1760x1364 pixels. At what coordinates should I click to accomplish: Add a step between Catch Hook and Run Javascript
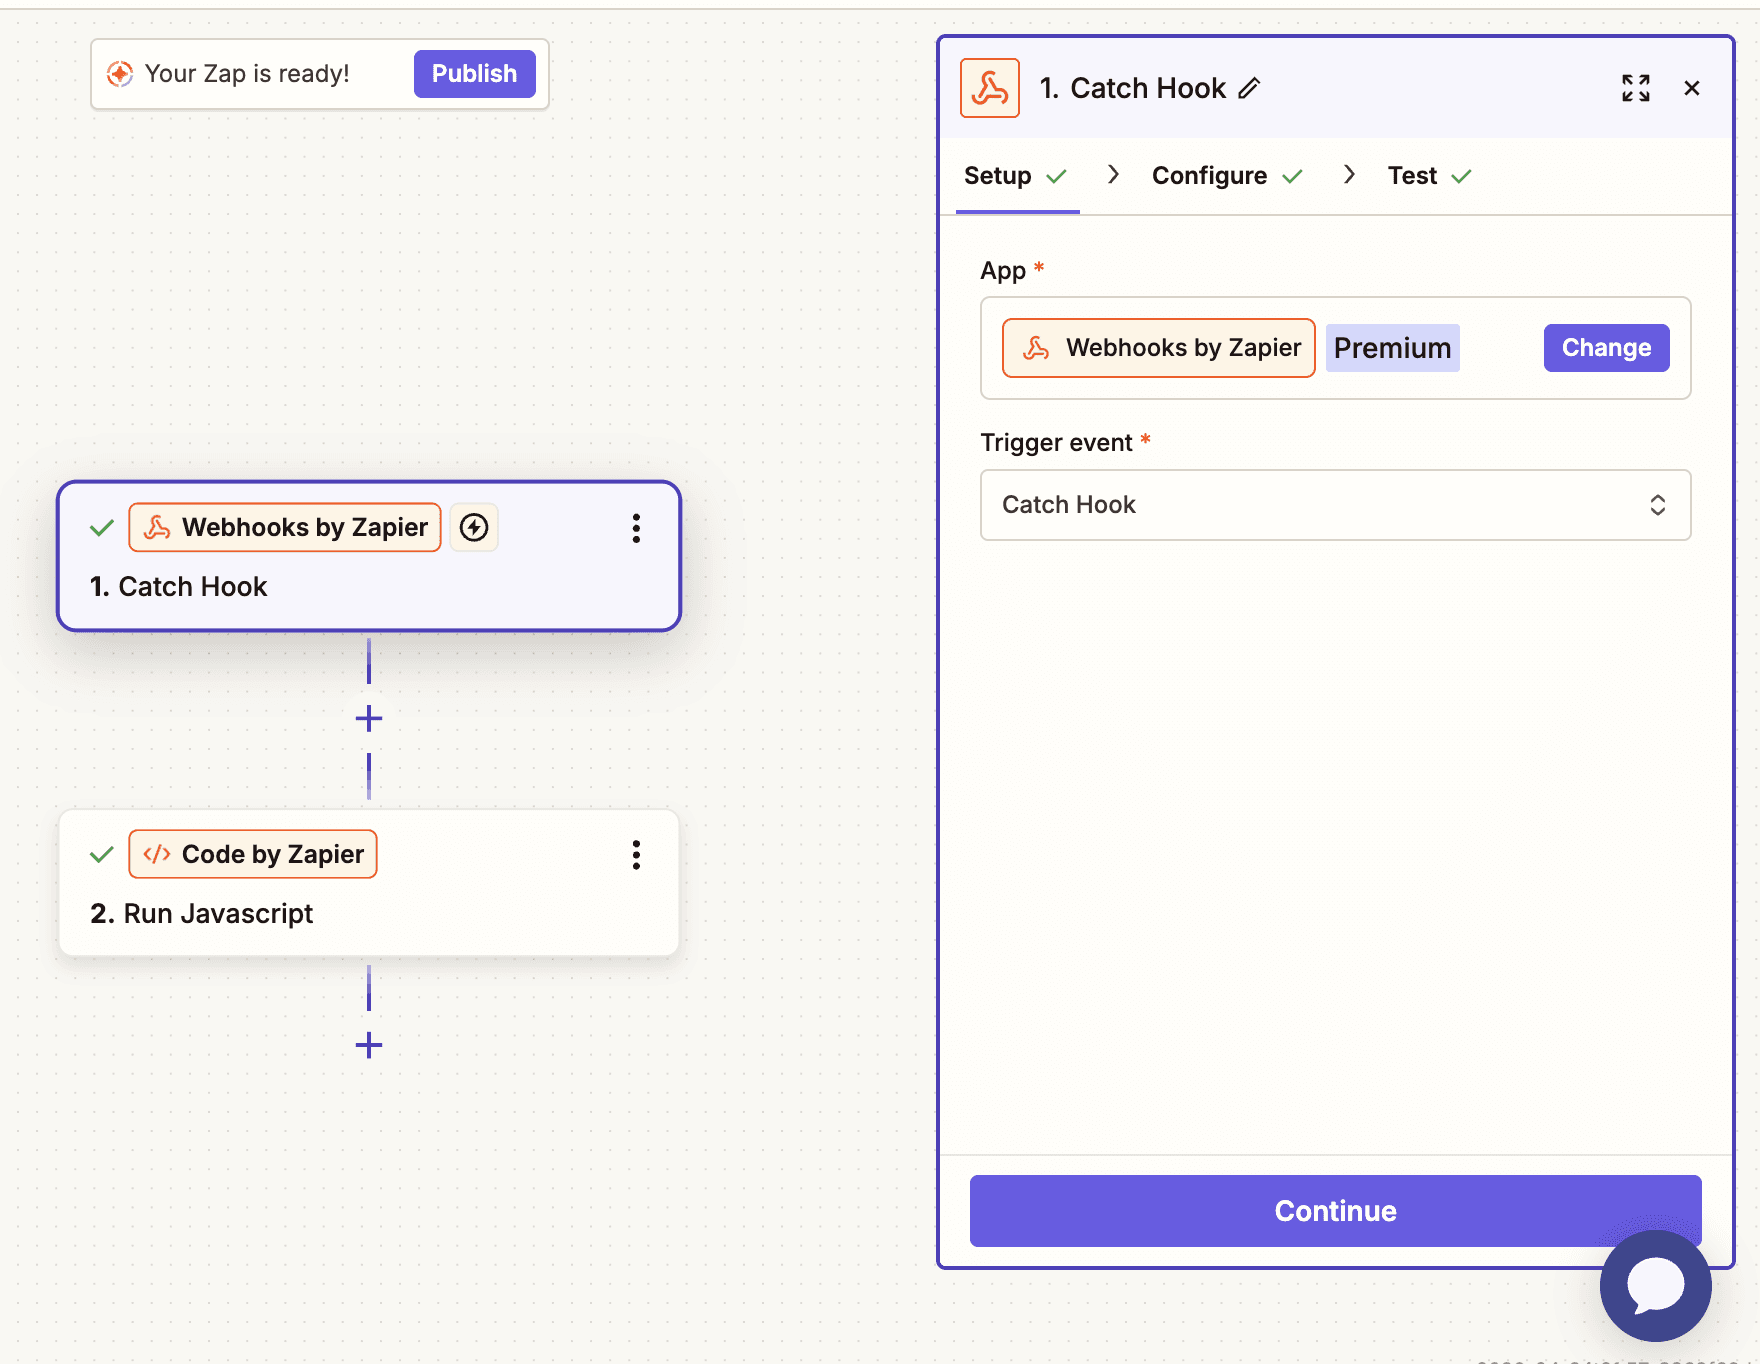click(369, 718)
